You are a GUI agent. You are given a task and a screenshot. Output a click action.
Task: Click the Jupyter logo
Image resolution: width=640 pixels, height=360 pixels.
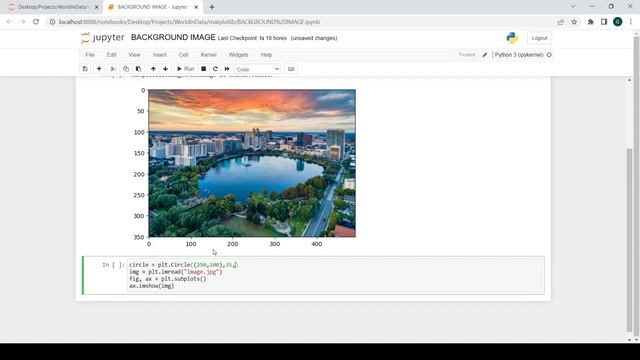[x=103, y=38]
